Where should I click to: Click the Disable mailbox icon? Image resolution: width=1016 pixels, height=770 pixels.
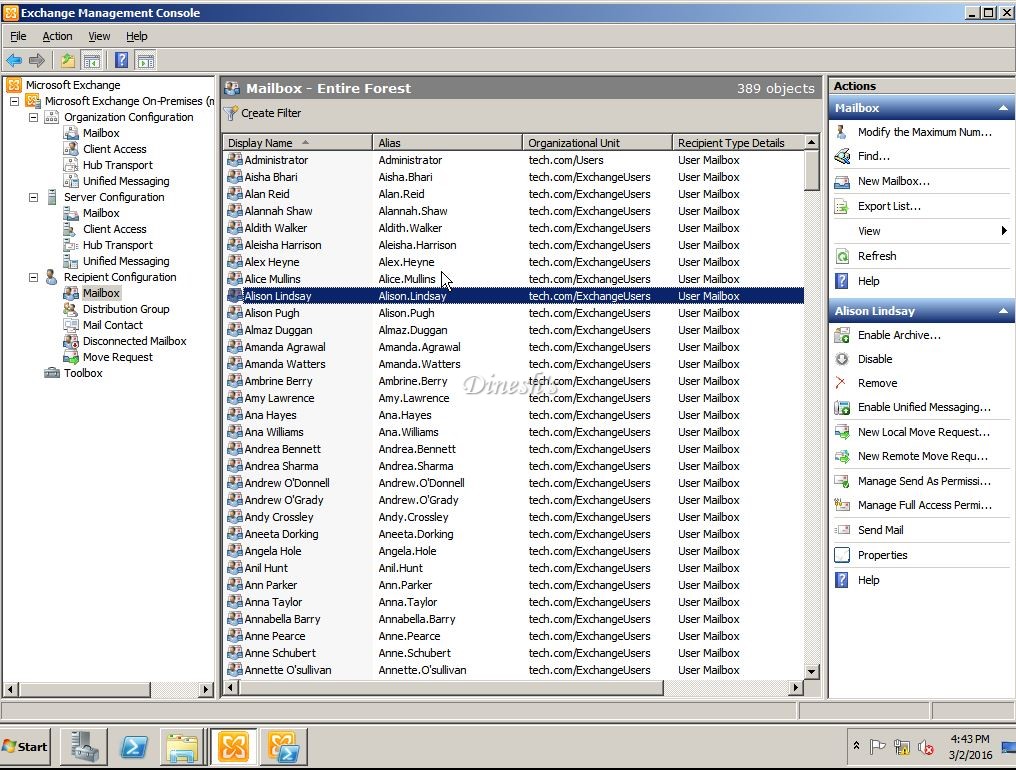[842, 359]
